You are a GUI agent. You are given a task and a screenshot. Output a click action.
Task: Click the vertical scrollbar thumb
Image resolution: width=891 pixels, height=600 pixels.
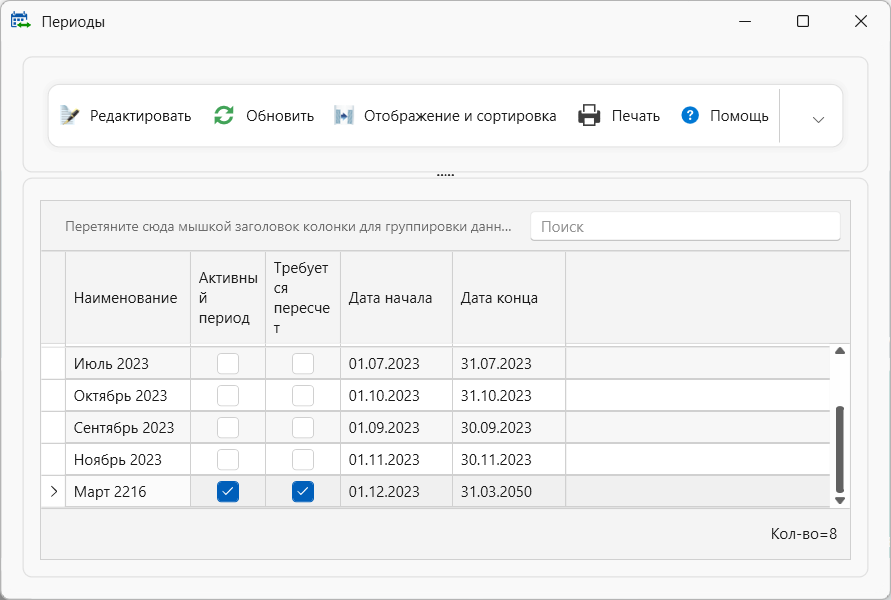click(x=840, y=449)
